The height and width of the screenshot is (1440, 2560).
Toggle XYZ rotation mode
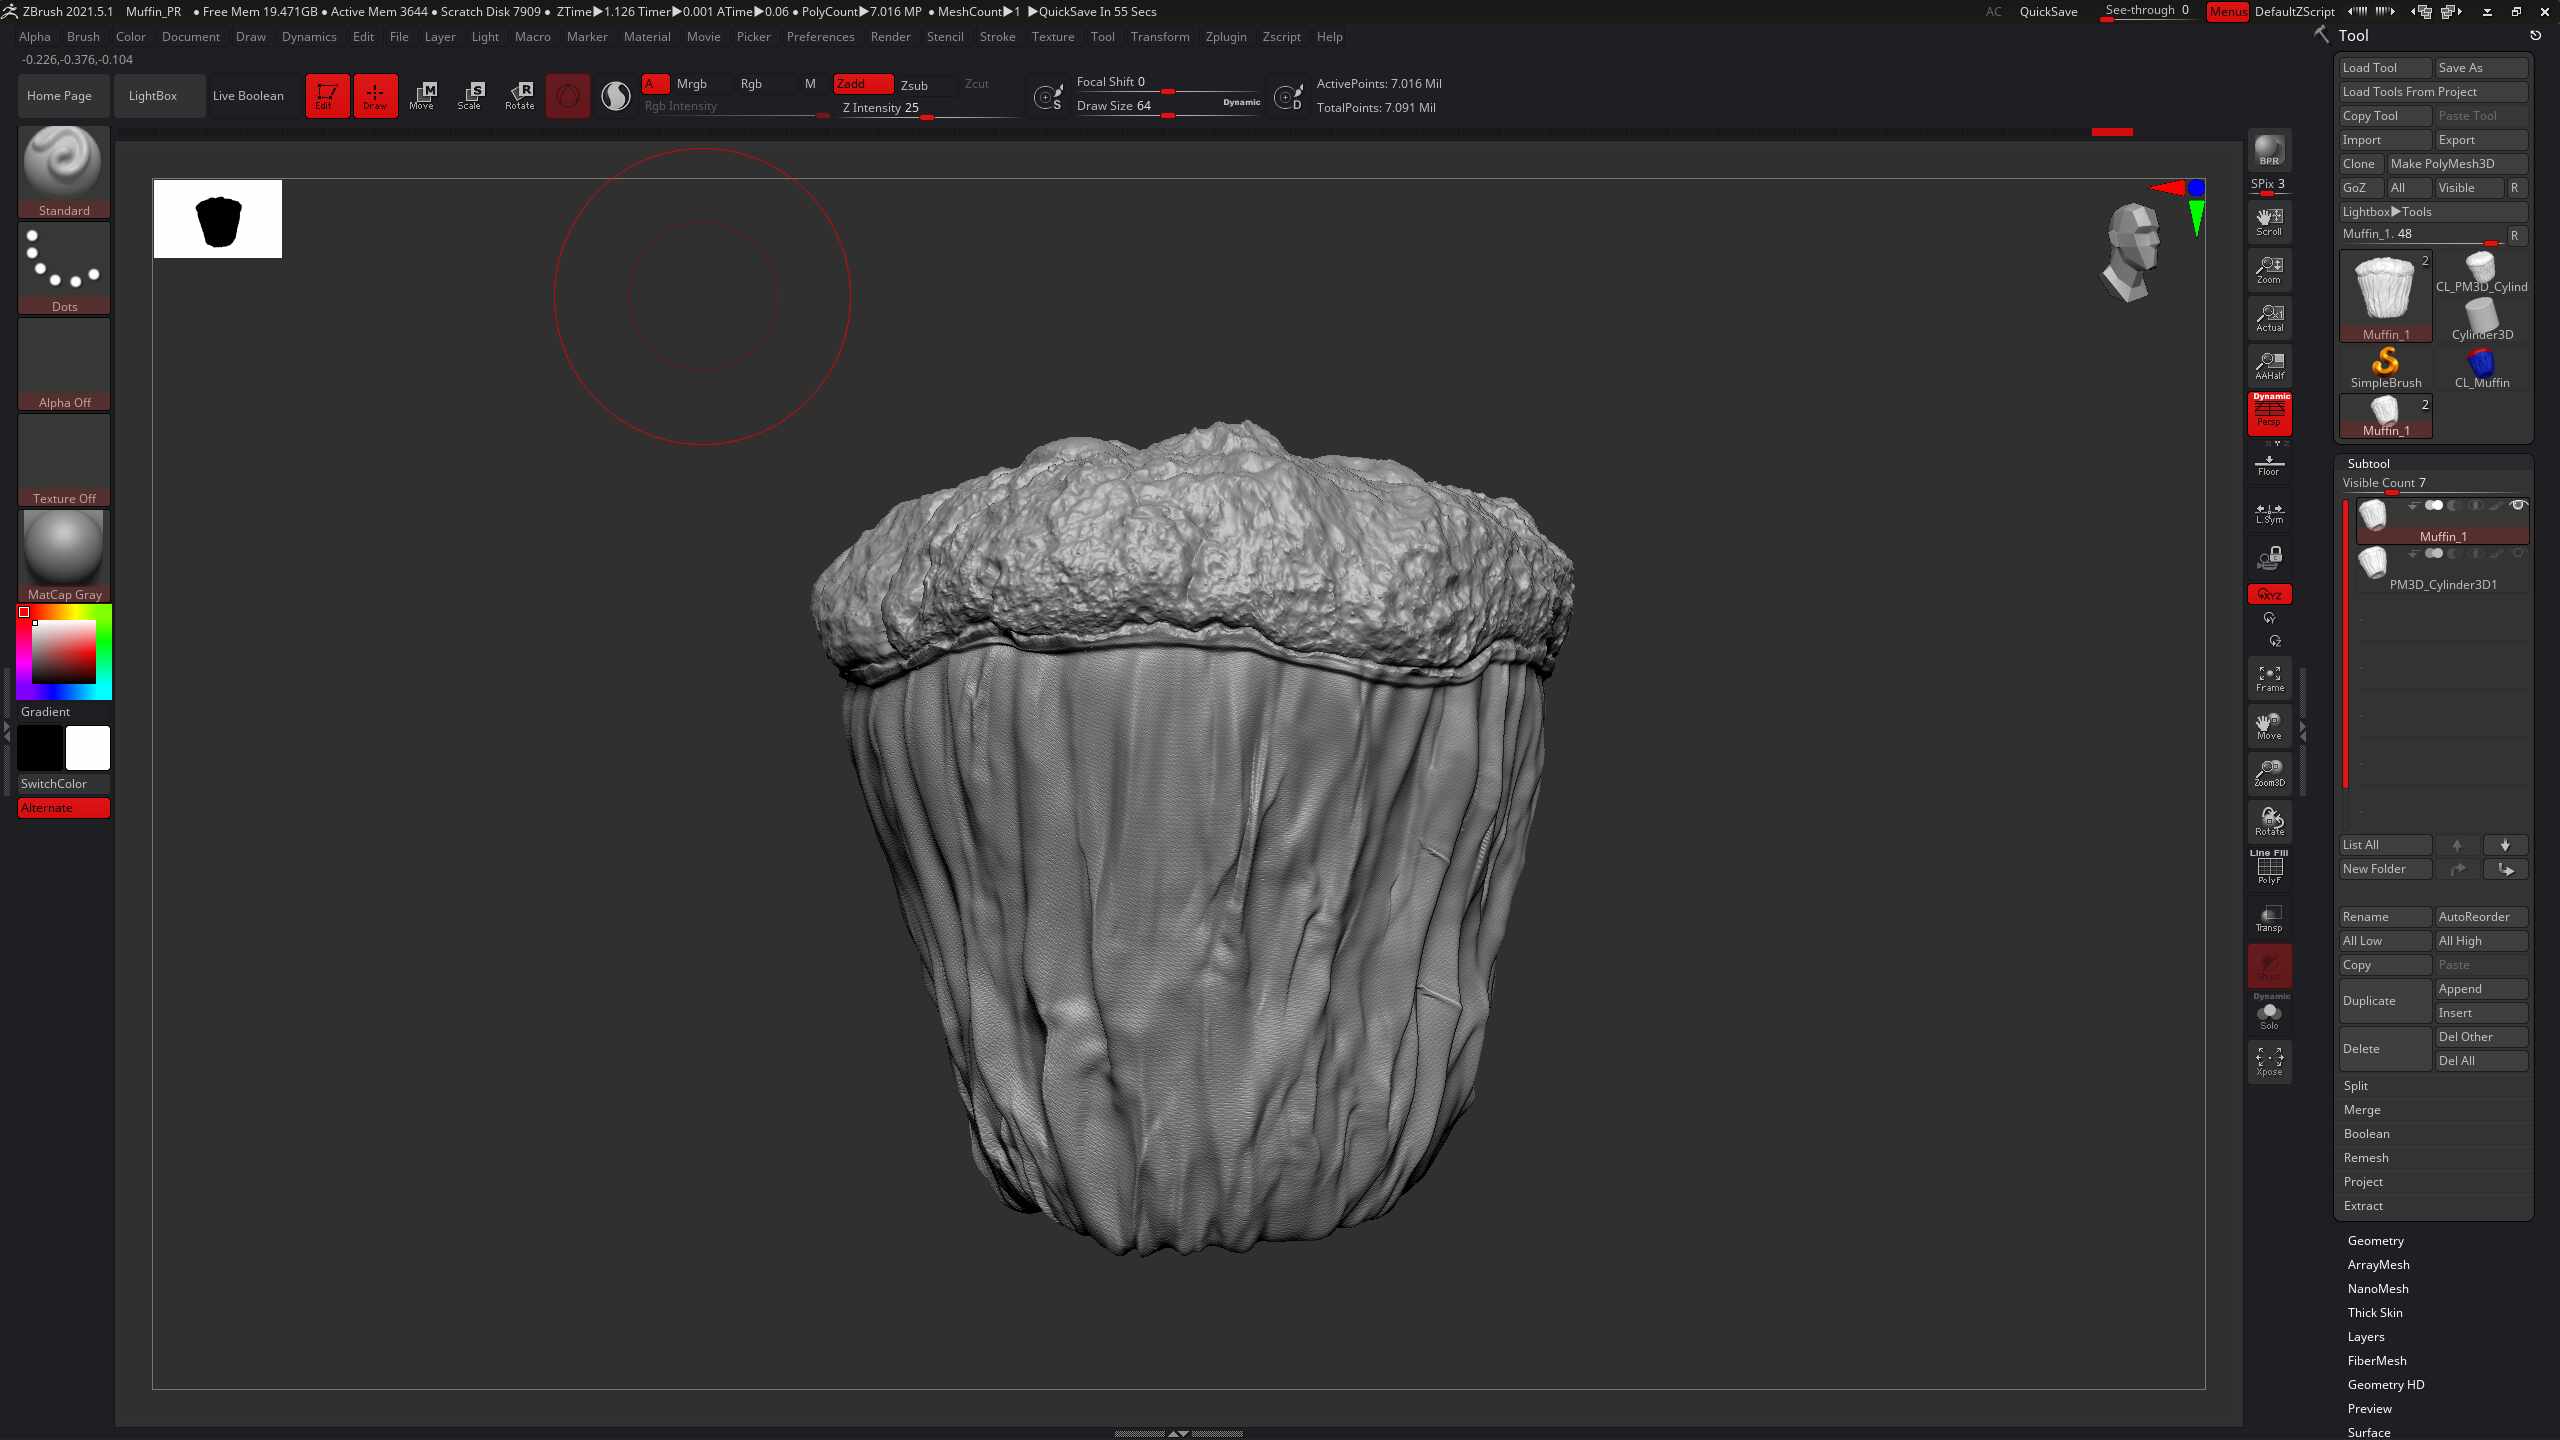click(x=2269, y=594)
